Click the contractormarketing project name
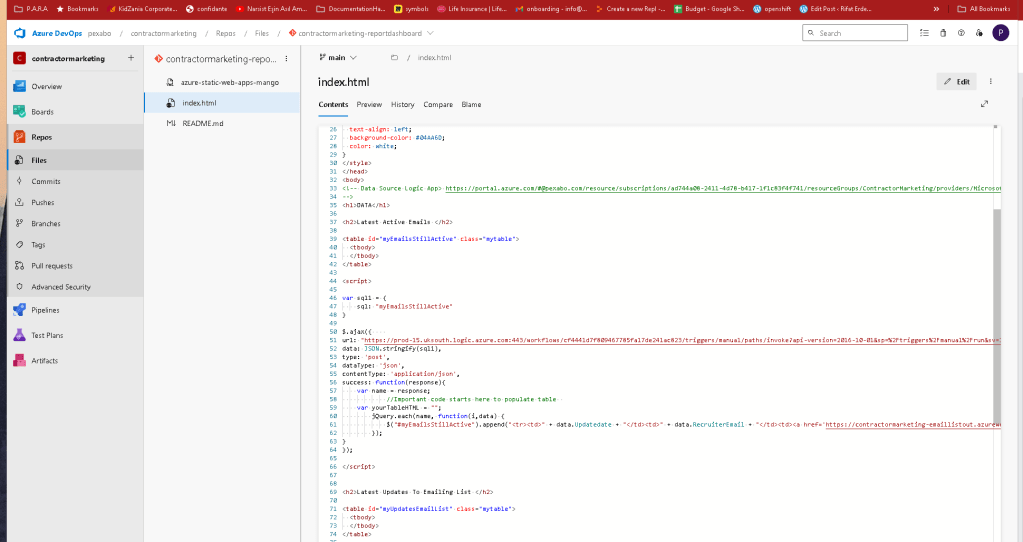This screenshot has height=542, width=1023. 68,59
